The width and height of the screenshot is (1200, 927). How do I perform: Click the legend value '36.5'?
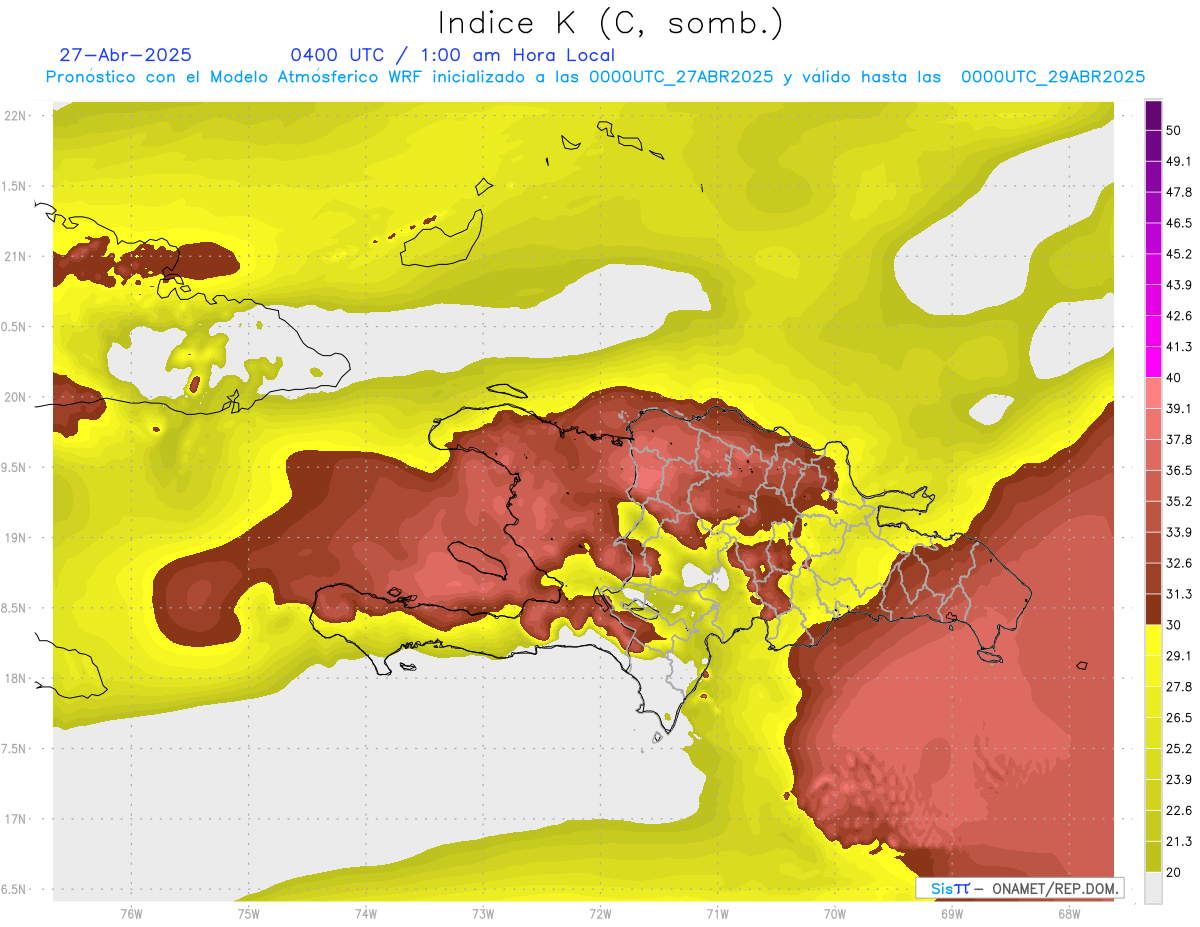(1179, 470)
